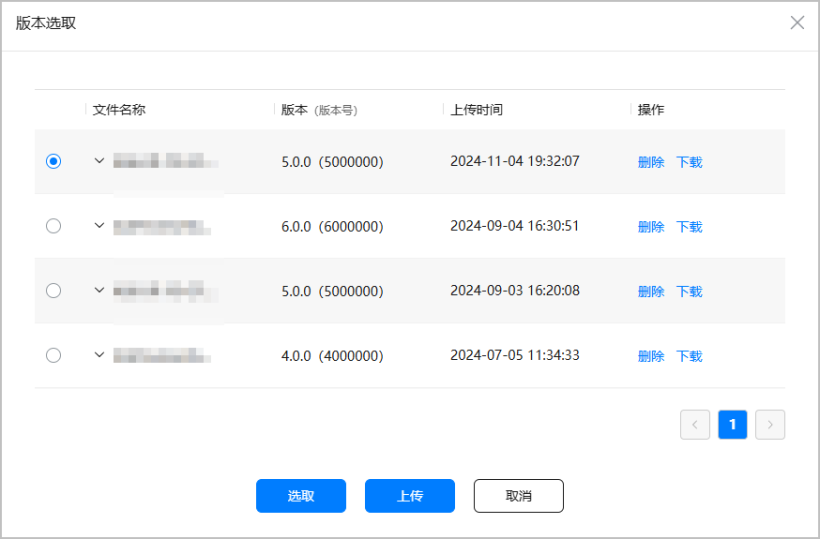
Task: Click the 版本选取 dialog title
Action: (46, 23)
